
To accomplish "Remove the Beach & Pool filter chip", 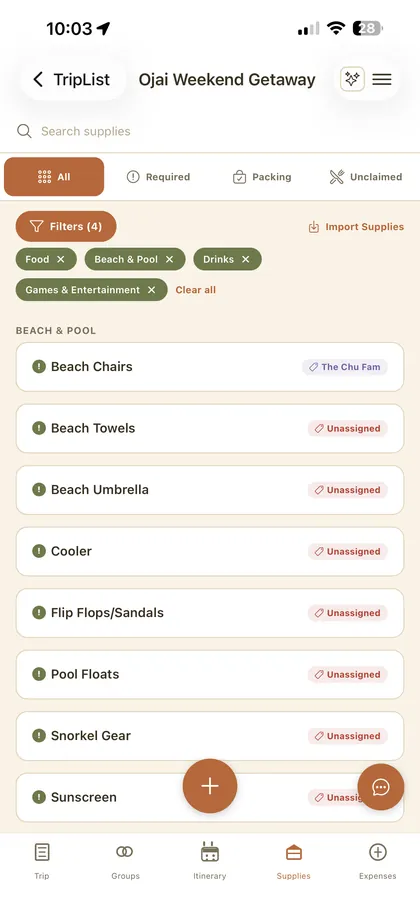I will 169,259.
